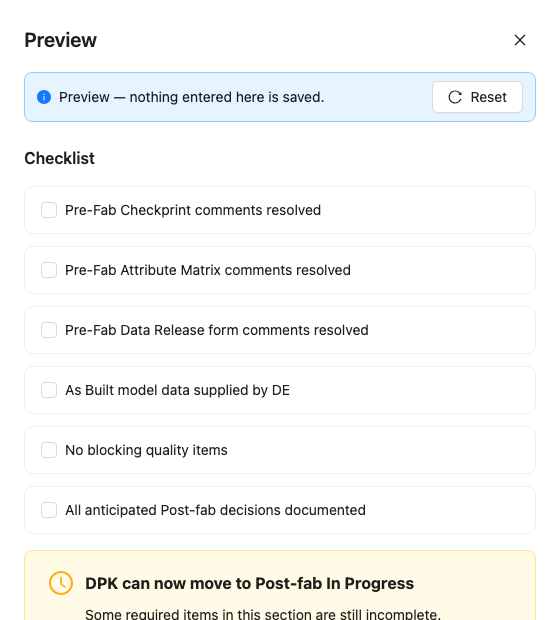Click the 'Preview — nothing entered here is saved' message
The image size is (560, 620).
(x=191, y=97)
